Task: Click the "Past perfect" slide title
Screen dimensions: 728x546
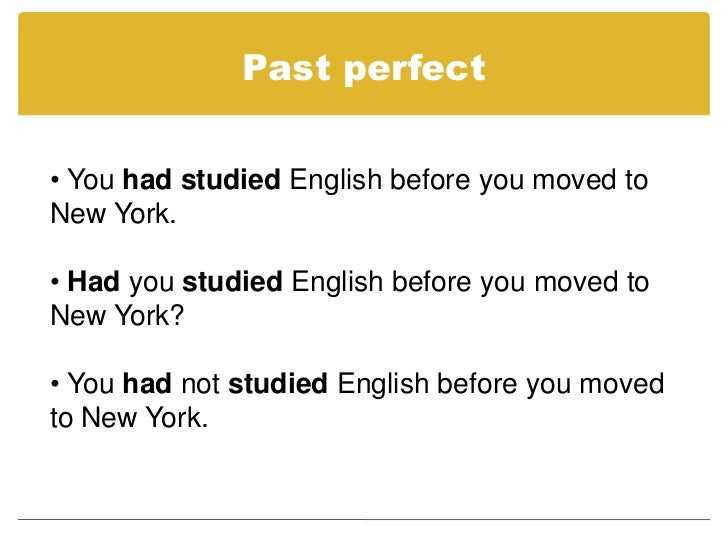Action: 363,68
